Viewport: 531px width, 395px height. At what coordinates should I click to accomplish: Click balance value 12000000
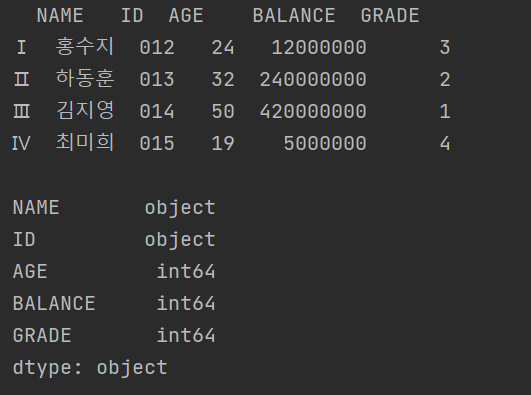tap(319, 47)
